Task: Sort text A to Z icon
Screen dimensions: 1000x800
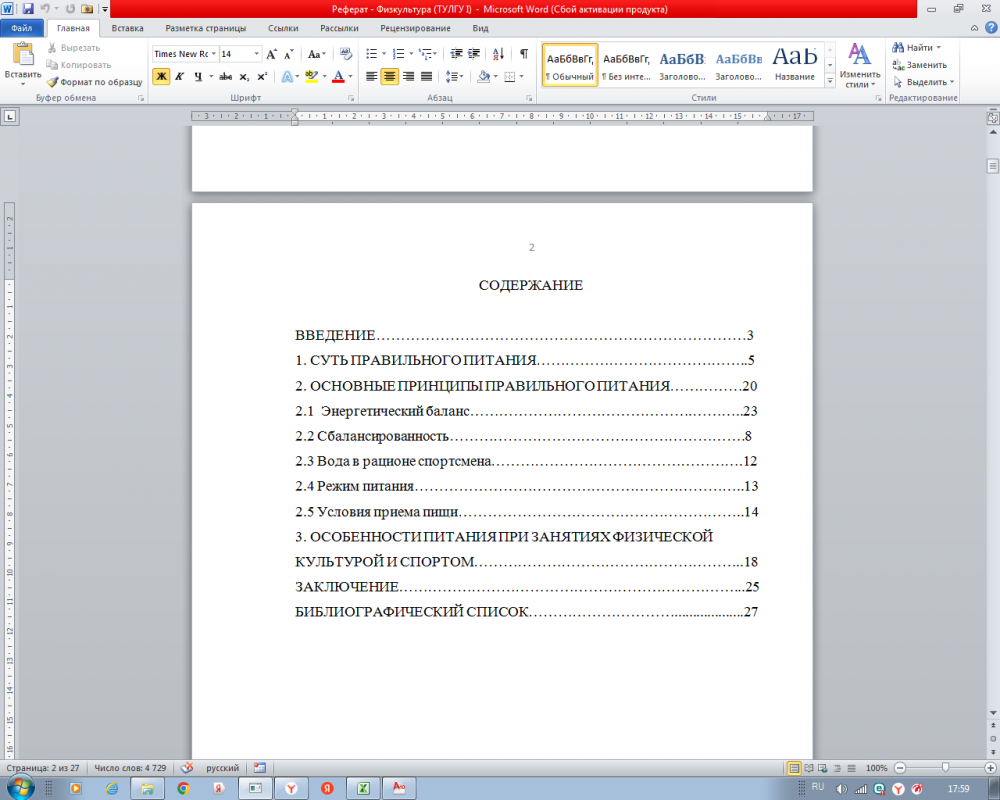Action: [x=498, y=54]
